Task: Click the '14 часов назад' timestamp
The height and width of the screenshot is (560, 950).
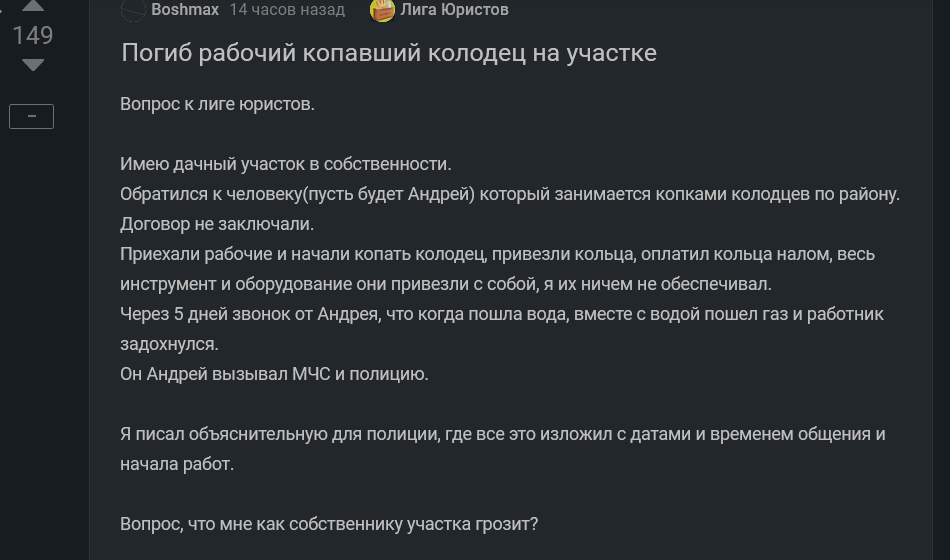Action: (287, 10)
